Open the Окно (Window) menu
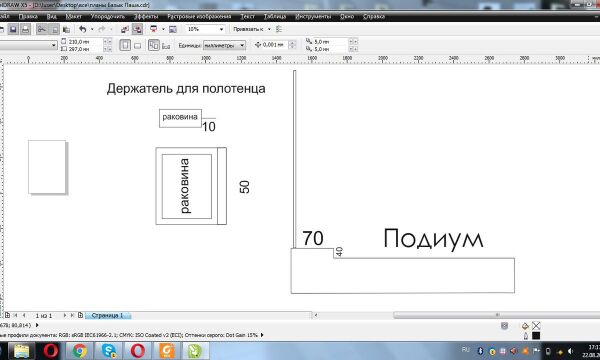Image resolution: width=600 pixels, height=360 pixels. click(x=347, y=16)
